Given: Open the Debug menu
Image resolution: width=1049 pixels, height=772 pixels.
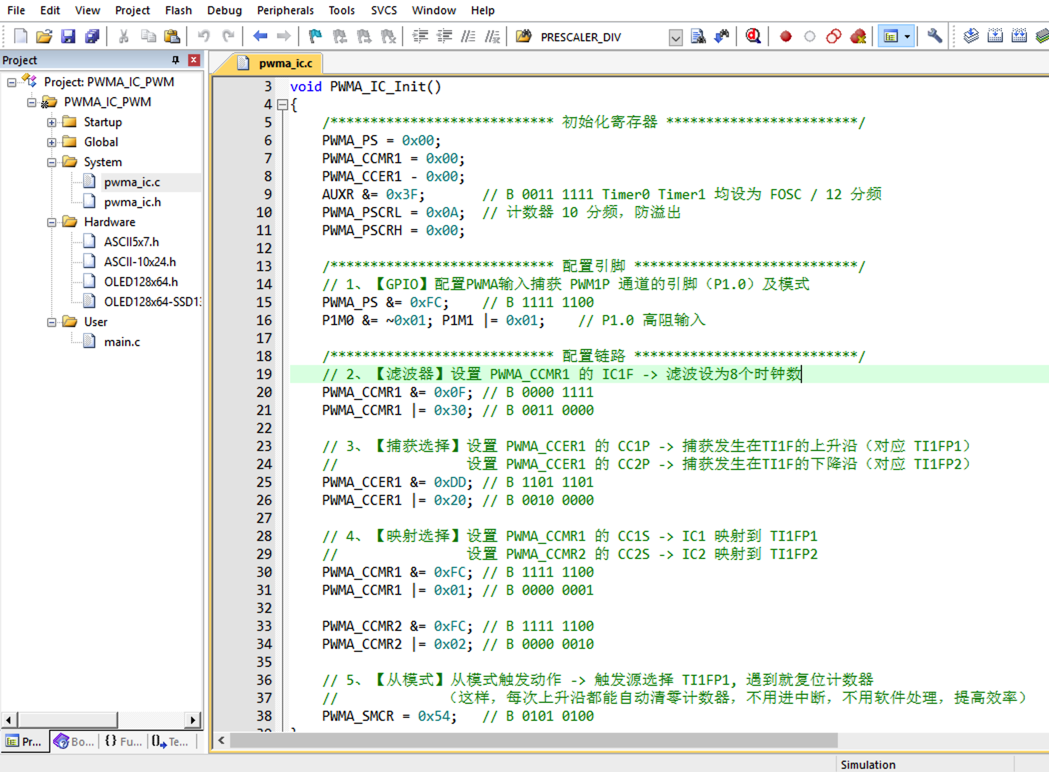Looking at the screenshot, I should point(224,10).
